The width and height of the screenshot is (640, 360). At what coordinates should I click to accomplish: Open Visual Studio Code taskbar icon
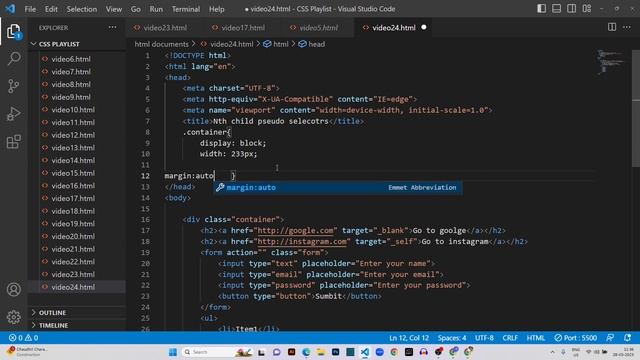coord(364,352)
